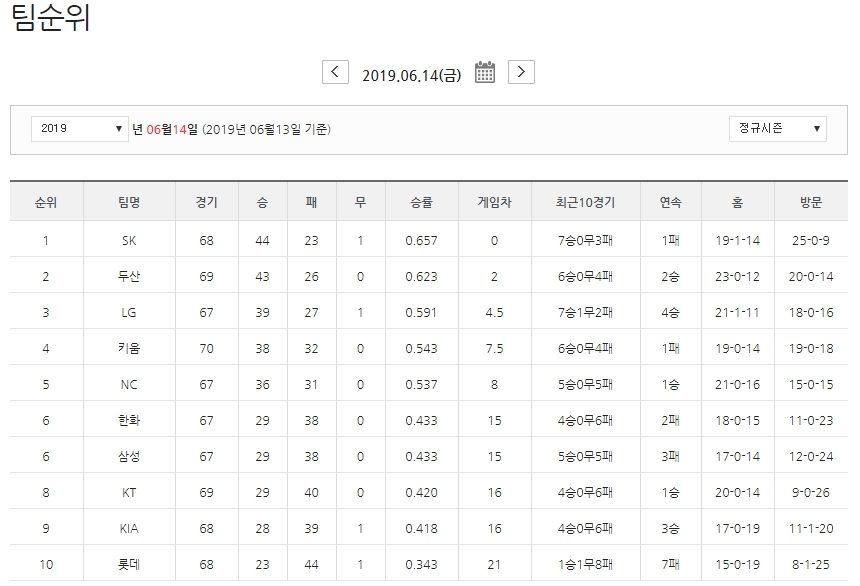Select team name LG
Viewport: 860px width, 586px height.
(x=129, y=313)
